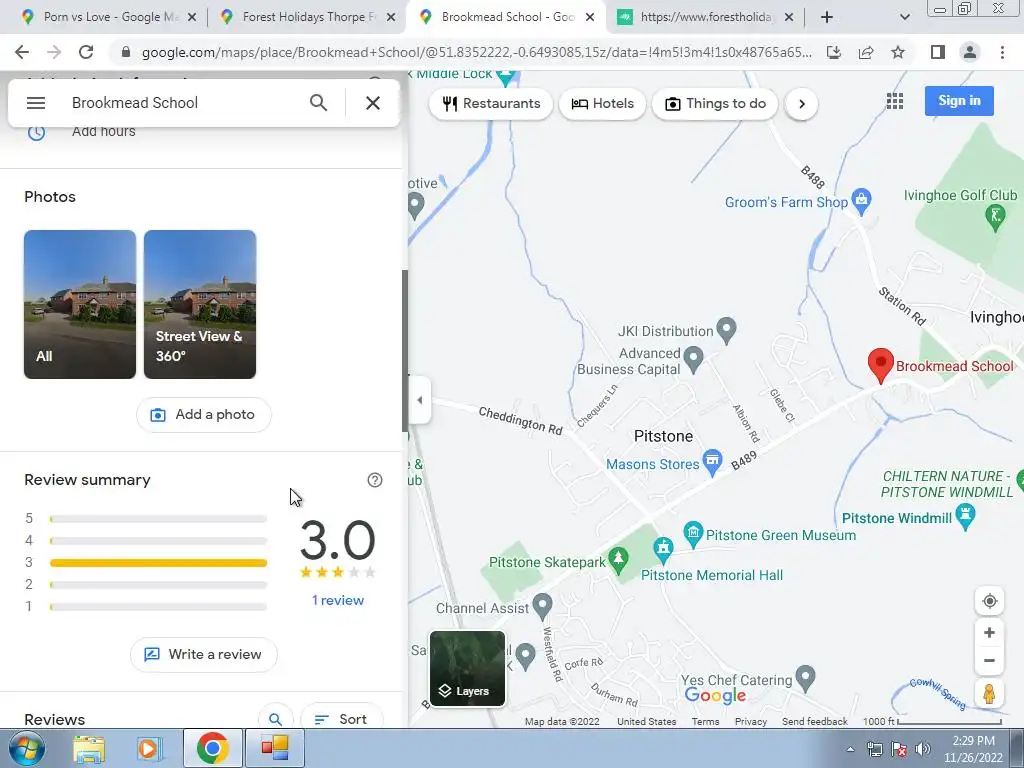Clear the Brookmead School search
The width and height of the screenshot is (1024, 768).
373,103
